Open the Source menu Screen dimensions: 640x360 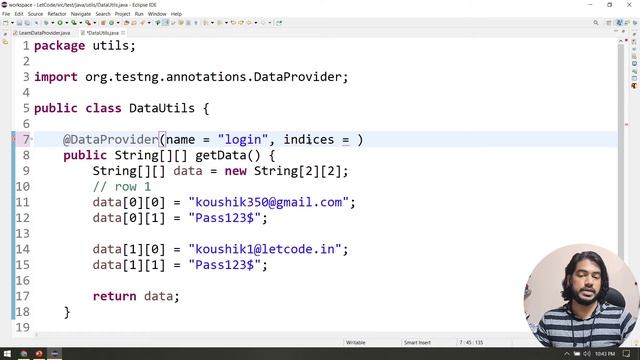[x=35, y=14]
